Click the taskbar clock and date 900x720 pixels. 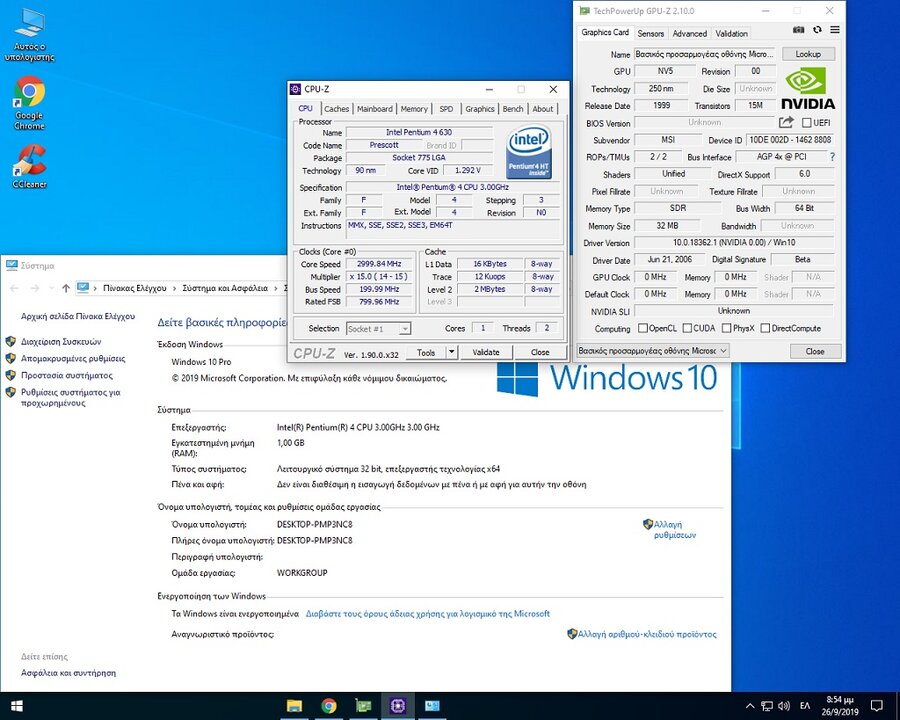pyautogui.click(x=840, y=706)
